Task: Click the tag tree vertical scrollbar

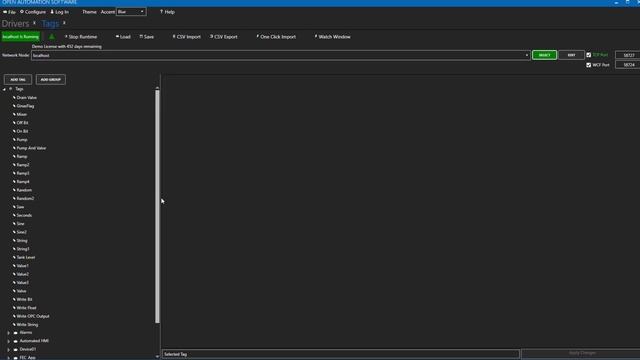Action: click(157, 206)
